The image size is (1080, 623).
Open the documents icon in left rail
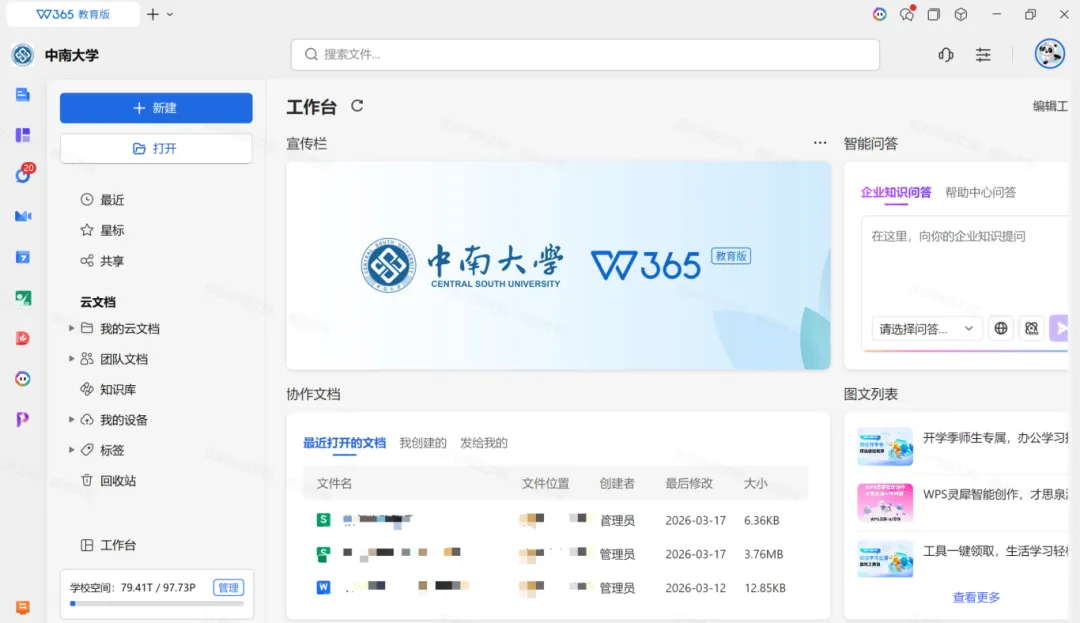click(x=23, y=94)
